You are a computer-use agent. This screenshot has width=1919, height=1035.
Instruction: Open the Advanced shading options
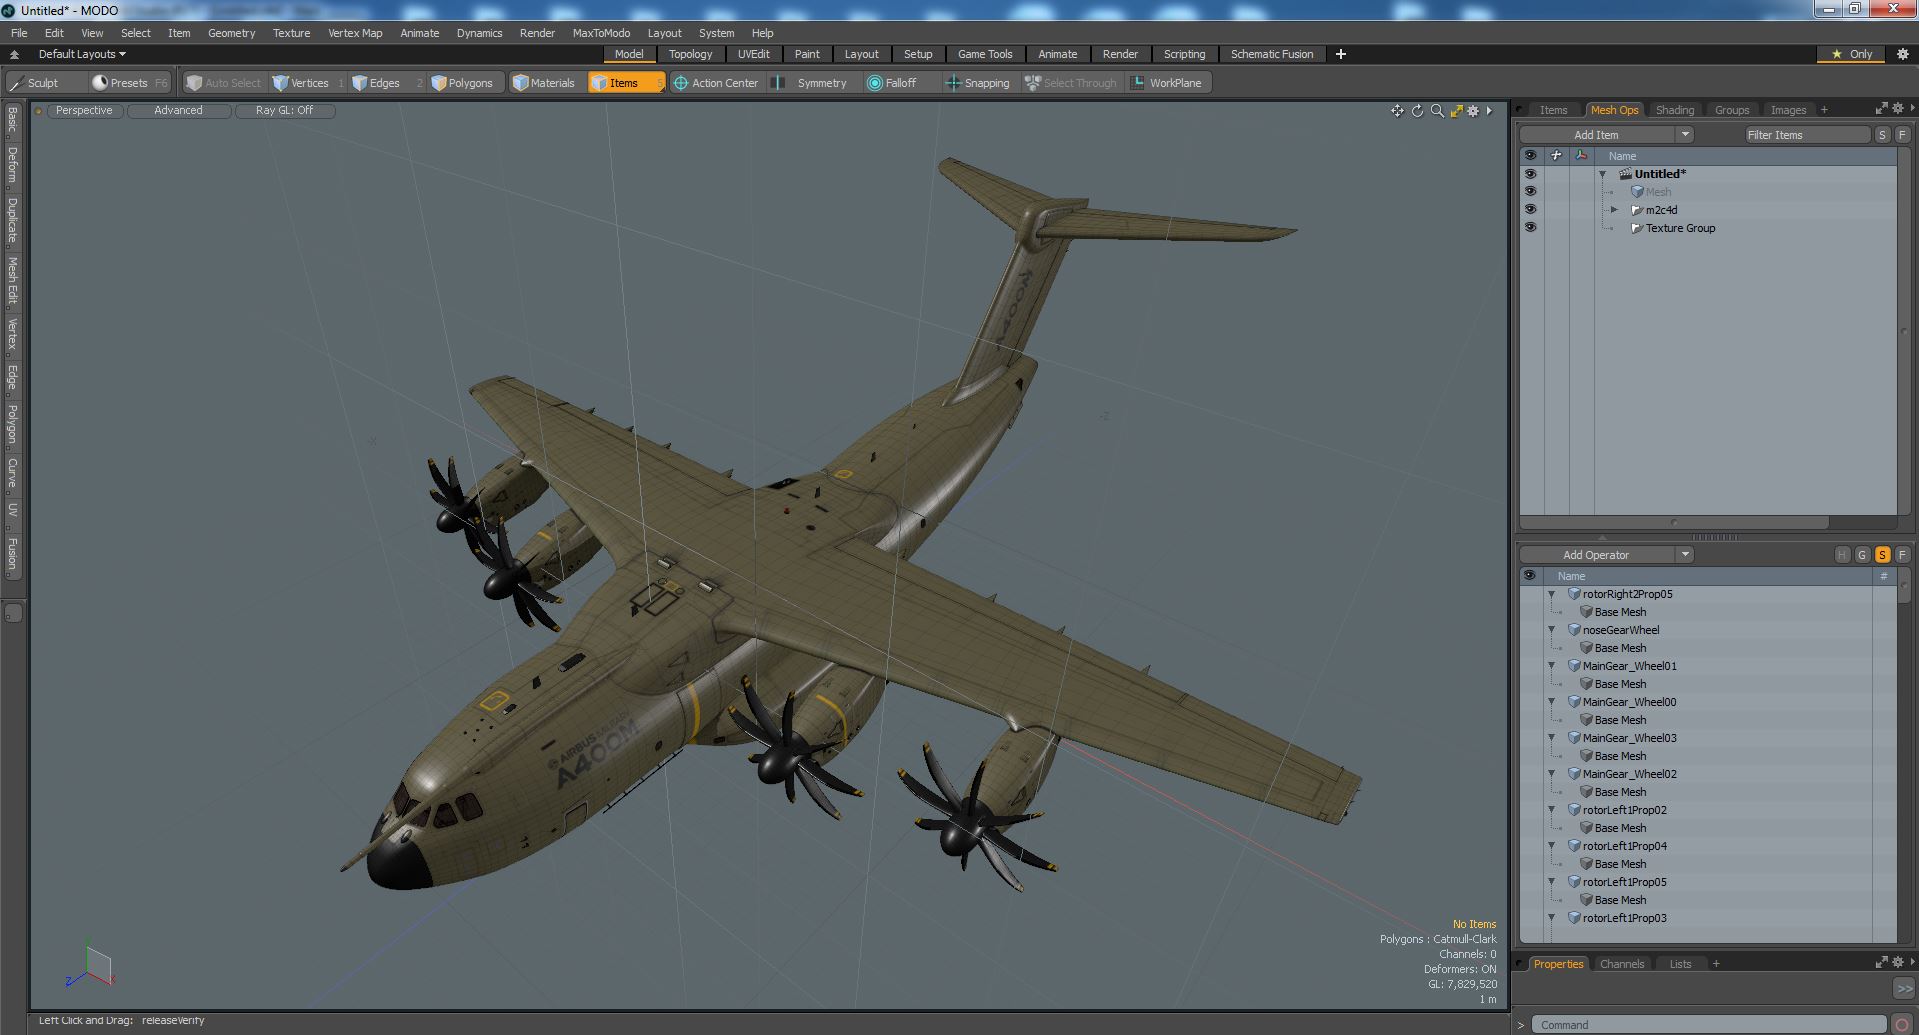tap(178, 111)
